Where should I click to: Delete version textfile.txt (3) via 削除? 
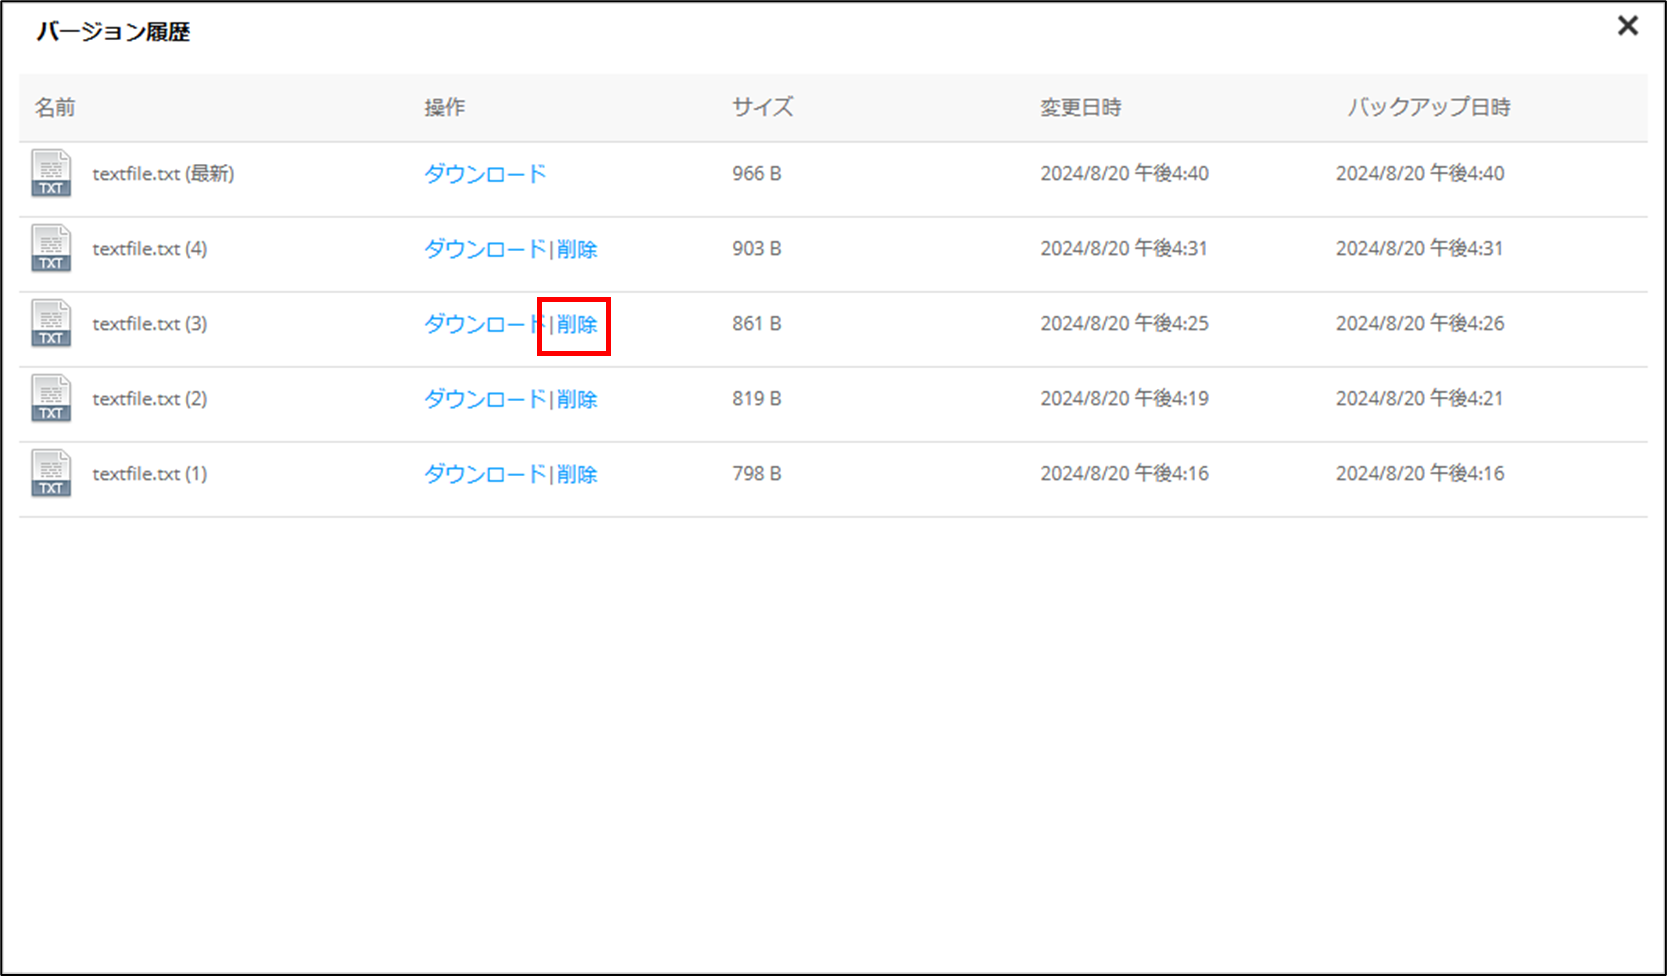[x=577, y=324]
